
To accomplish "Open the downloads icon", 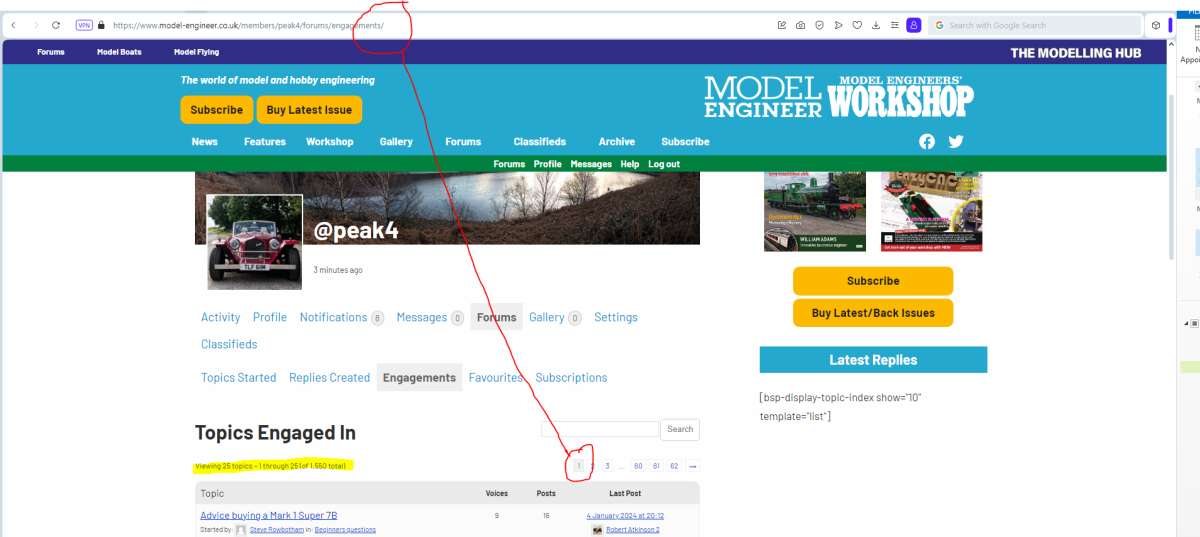I will pyautogui.click(x=876, y=25).
